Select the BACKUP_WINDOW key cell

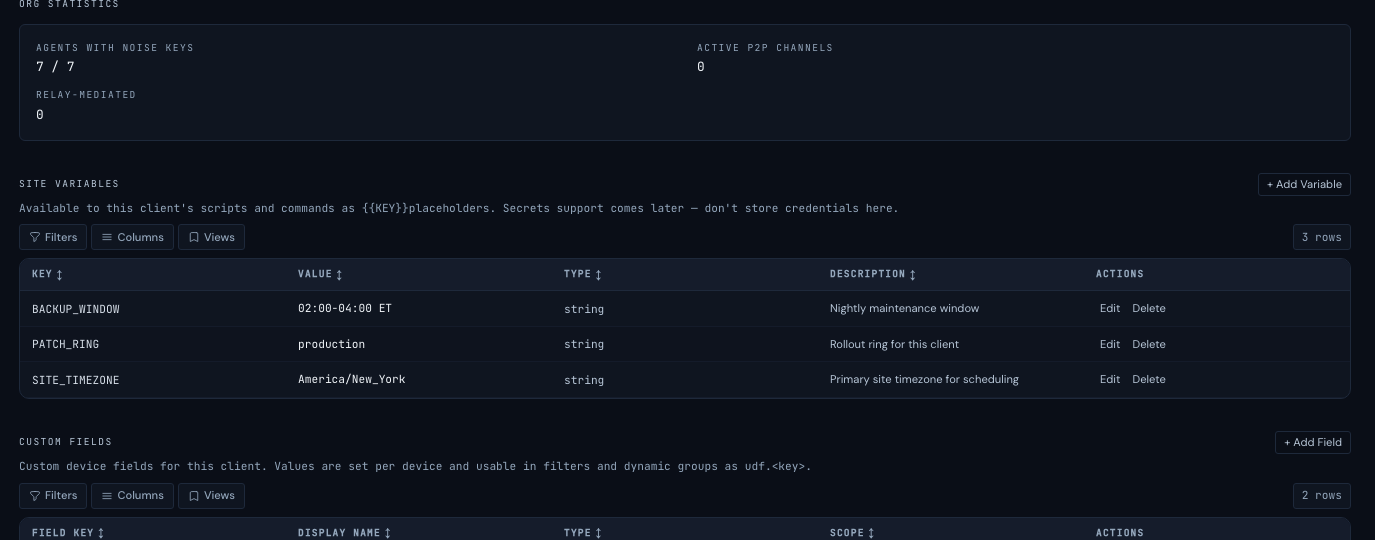point(76,309)
